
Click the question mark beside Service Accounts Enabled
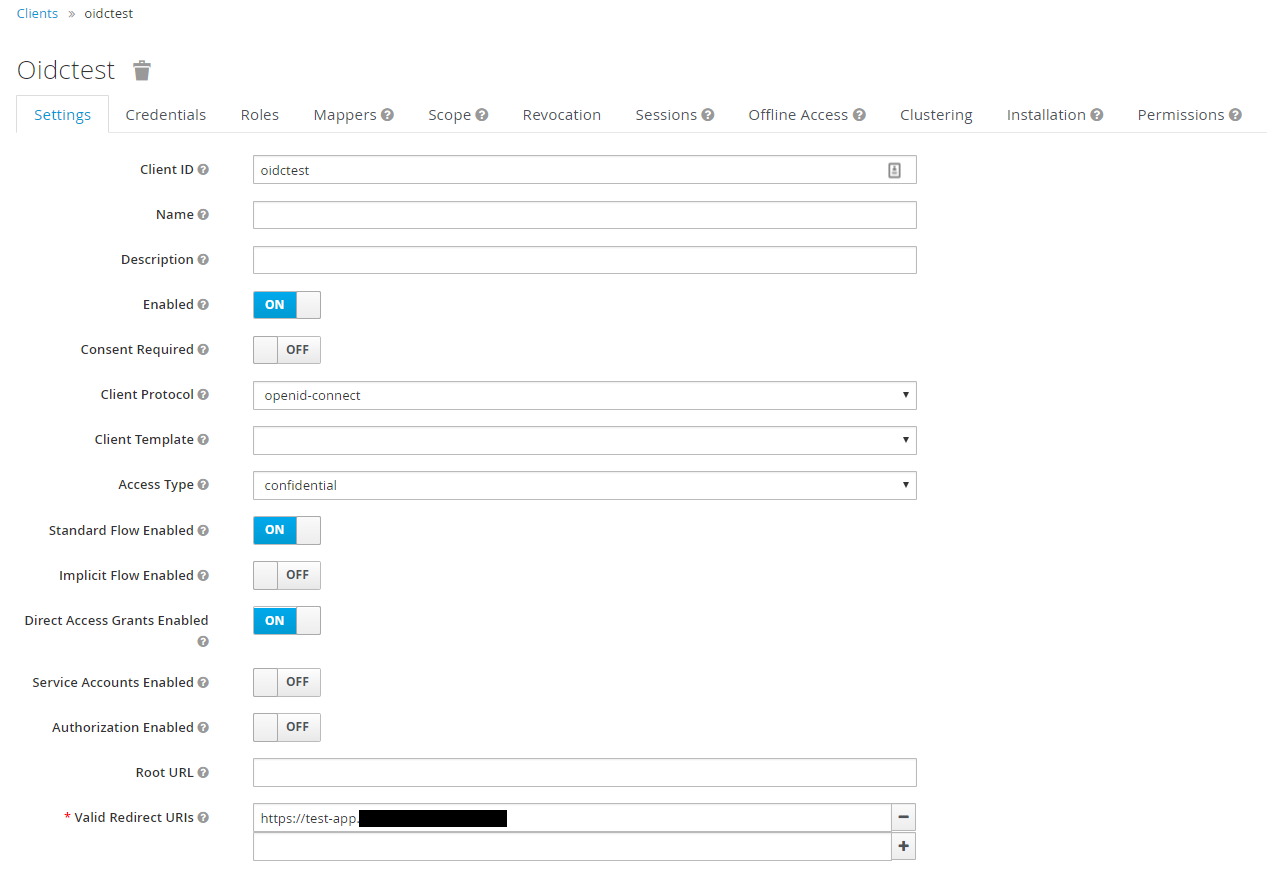(202, 682)
